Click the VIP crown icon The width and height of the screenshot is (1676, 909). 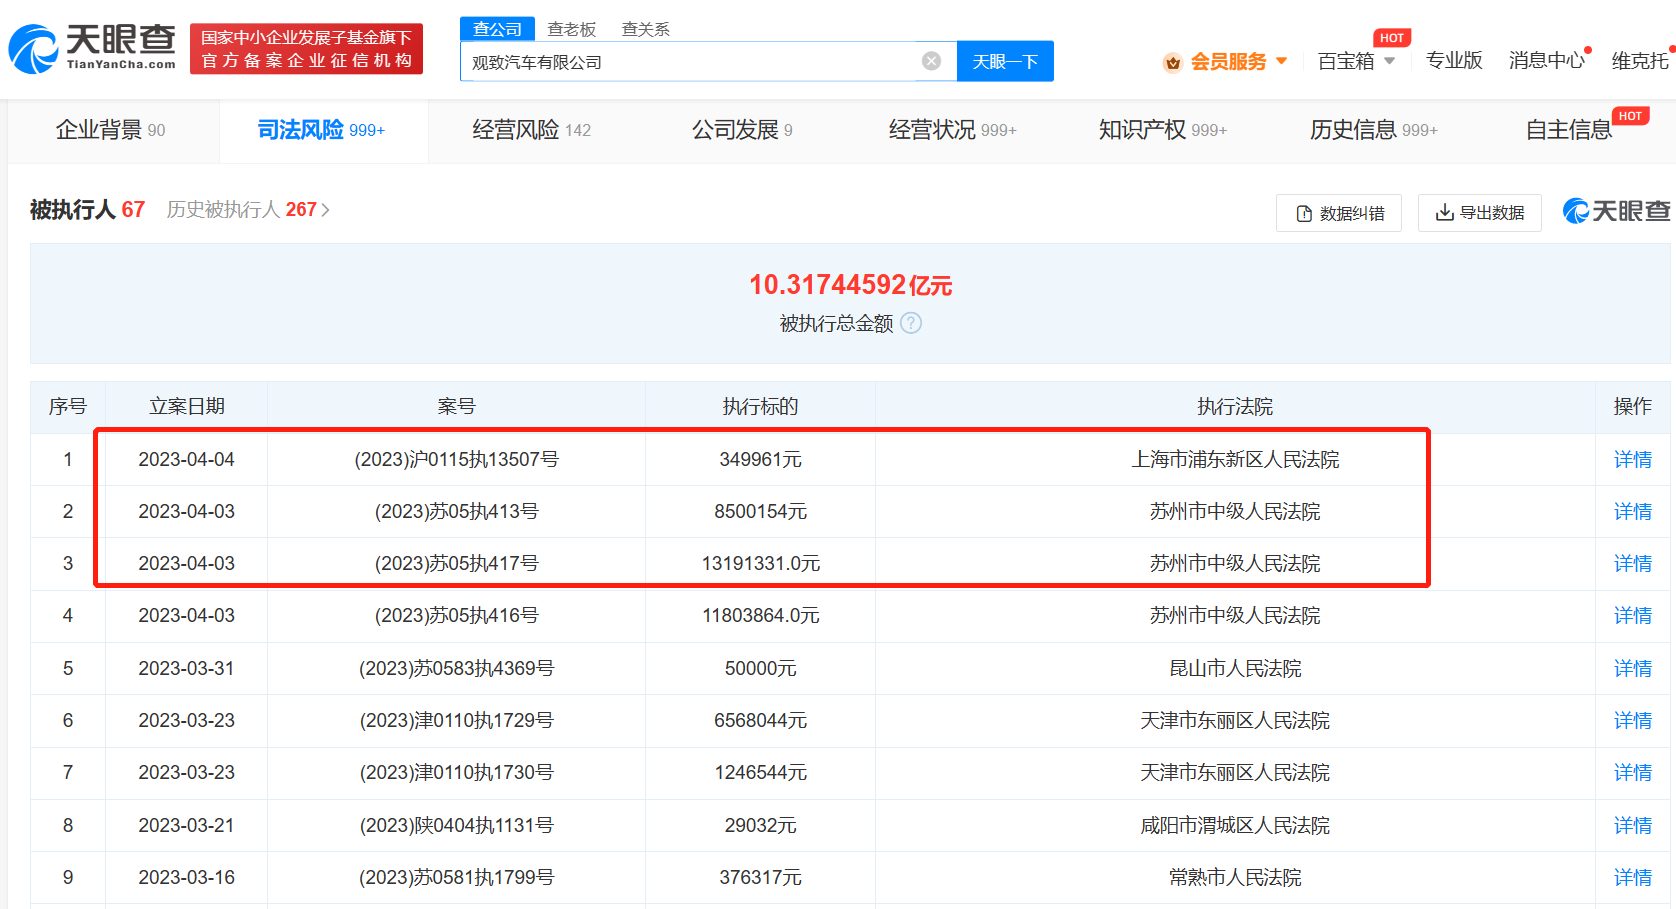(x=1173, y=62)
